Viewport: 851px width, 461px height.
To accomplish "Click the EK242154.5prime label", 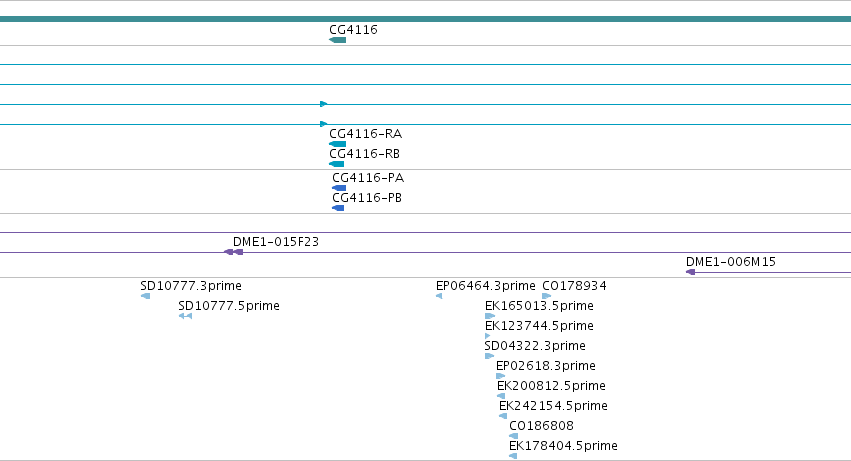I will pos(553,406).
